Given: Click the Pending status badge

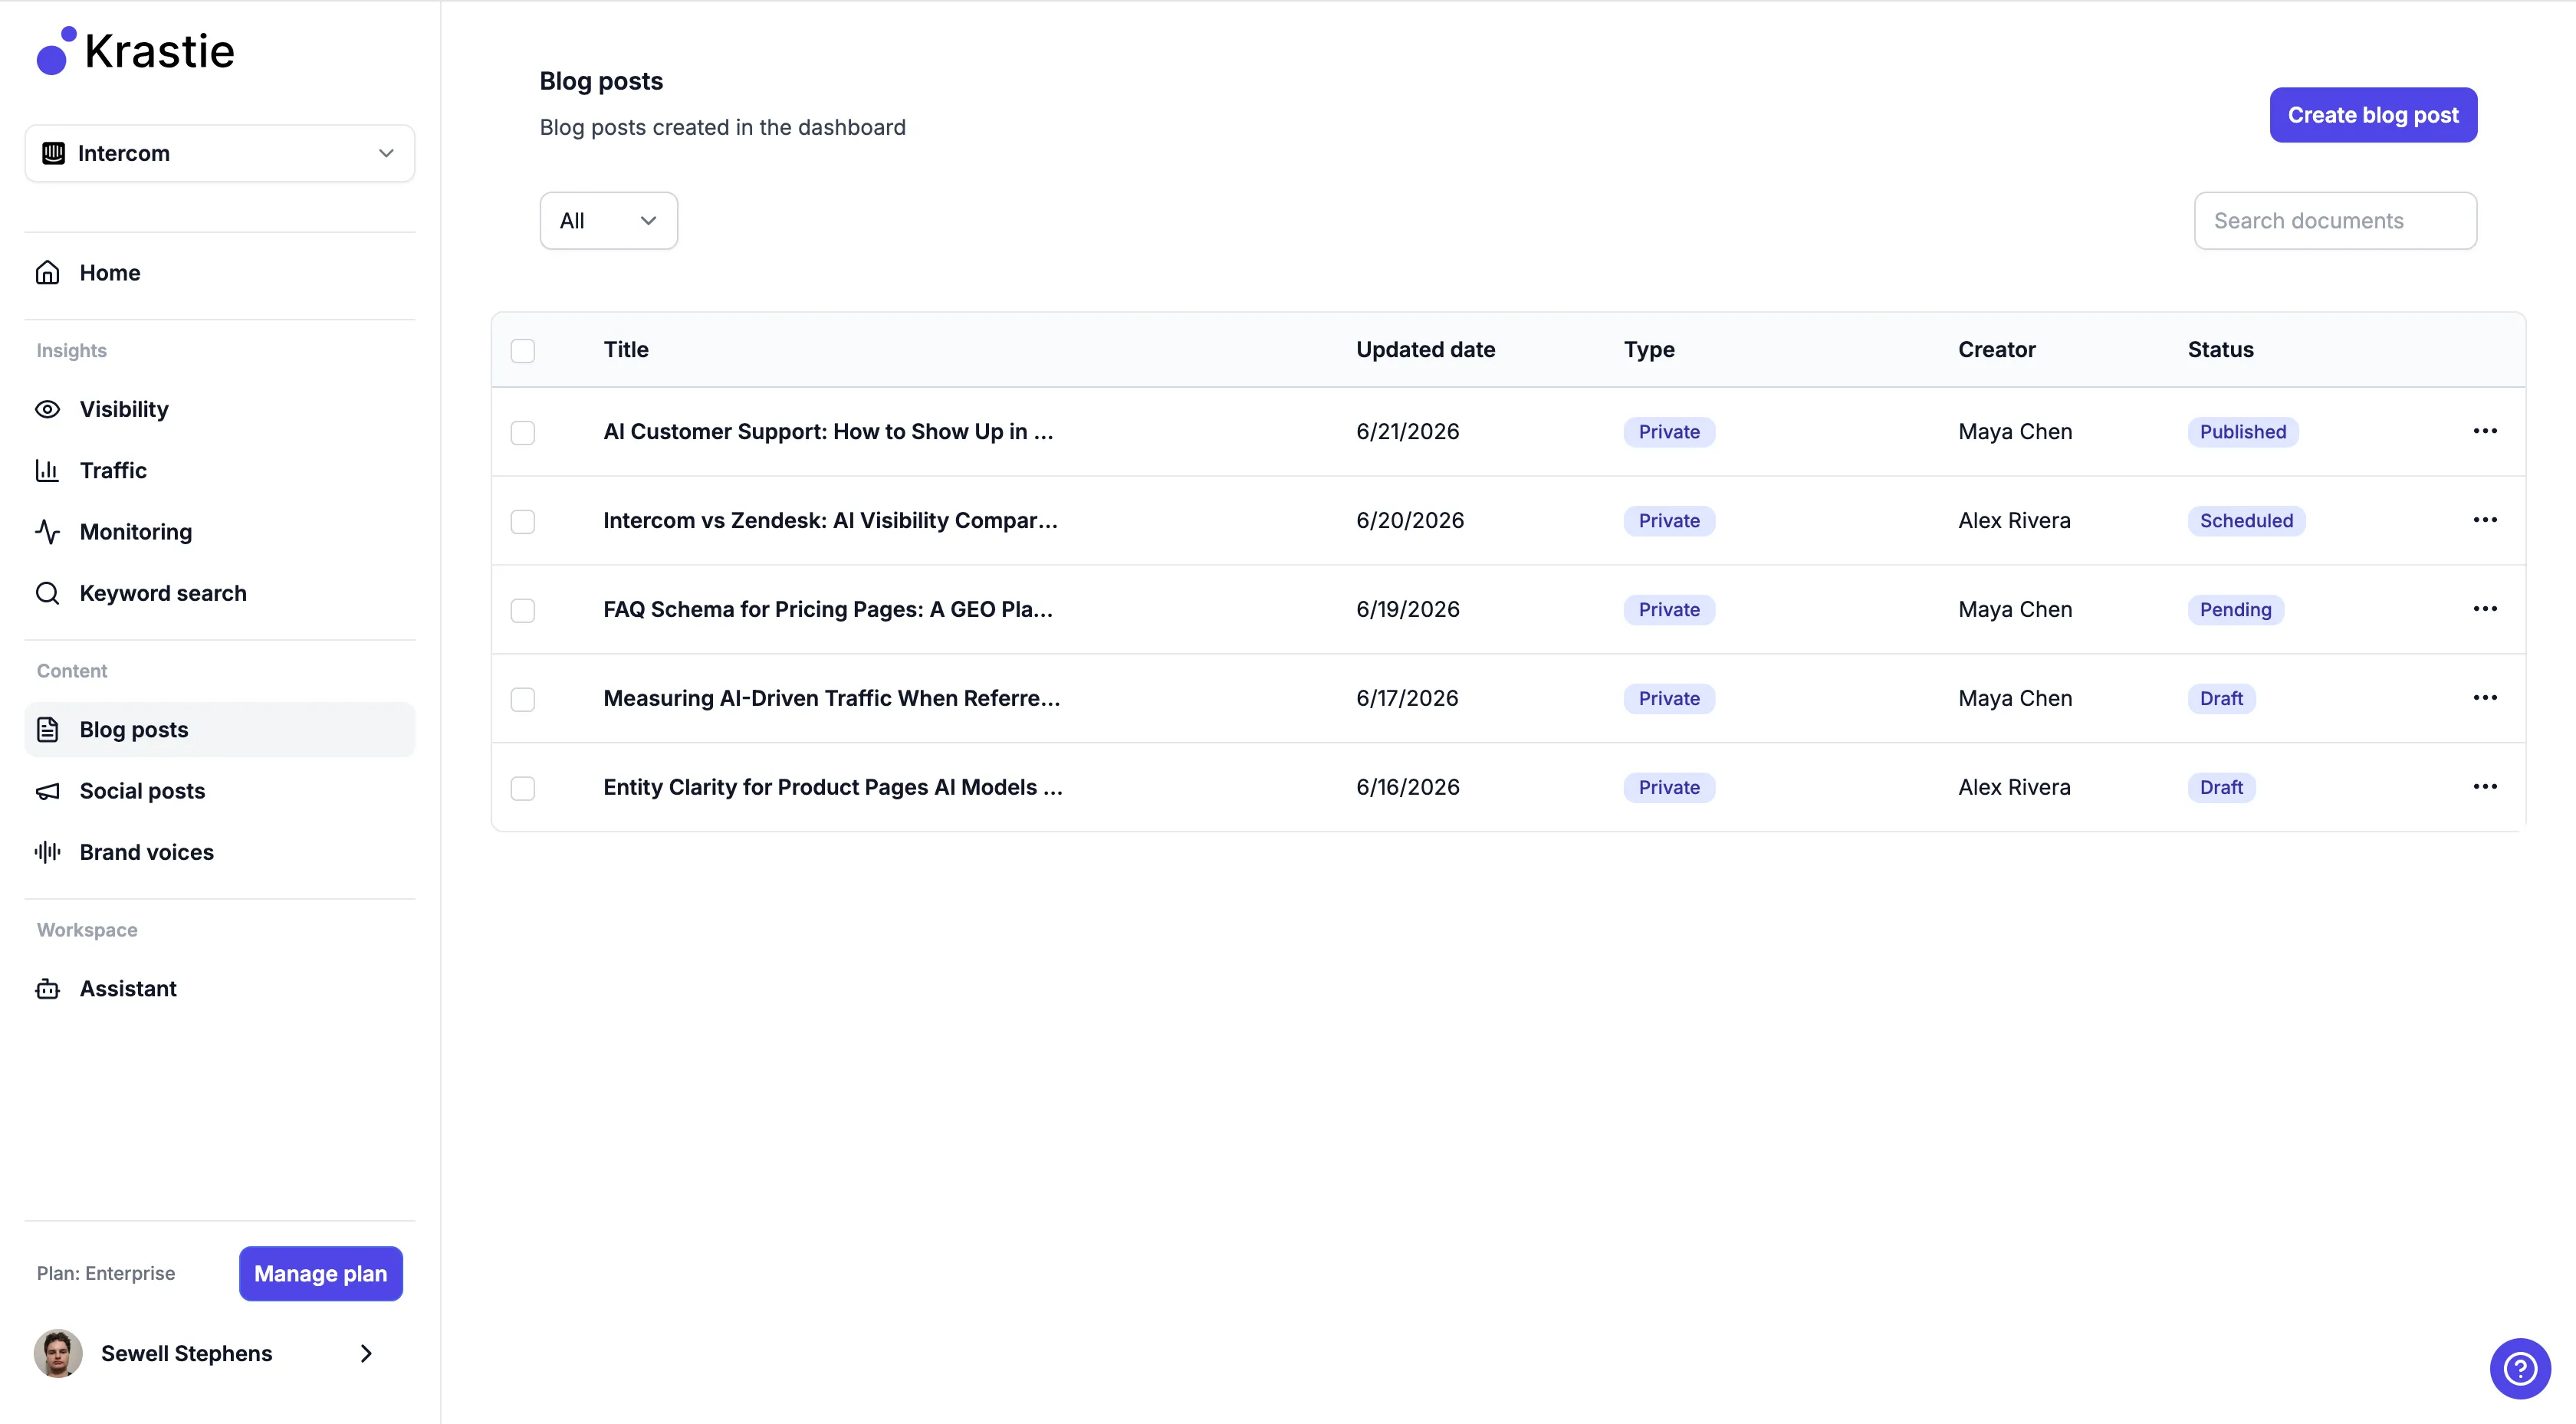Looking at the screenshot, I should click(x=2235, y=610).
